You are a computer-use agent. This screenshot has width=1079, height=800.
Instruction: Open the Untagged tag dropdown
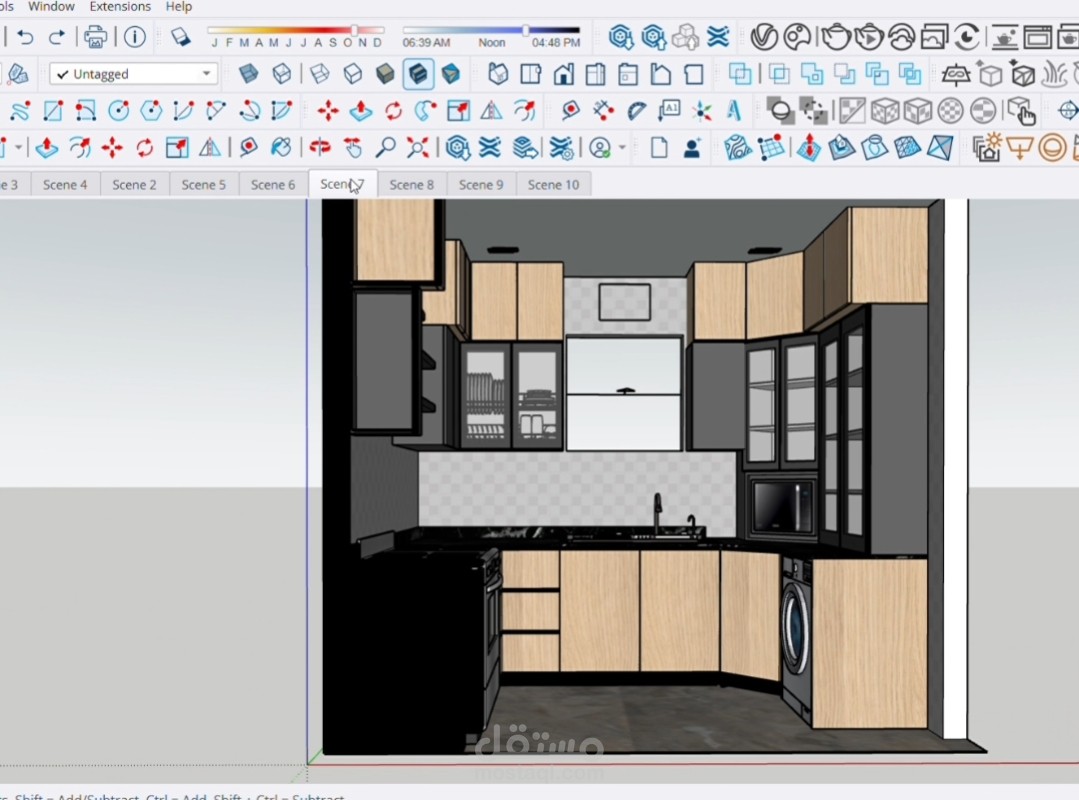pos(133,74)
